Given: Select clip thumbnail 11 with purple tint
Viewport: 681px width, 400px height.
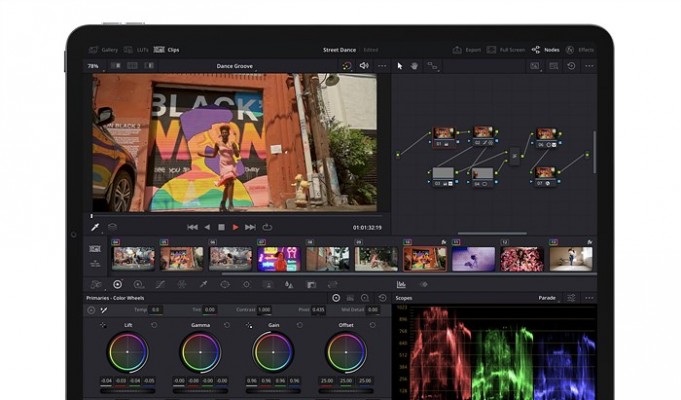Looking at the screenshot, I should [x=473, y=259].
